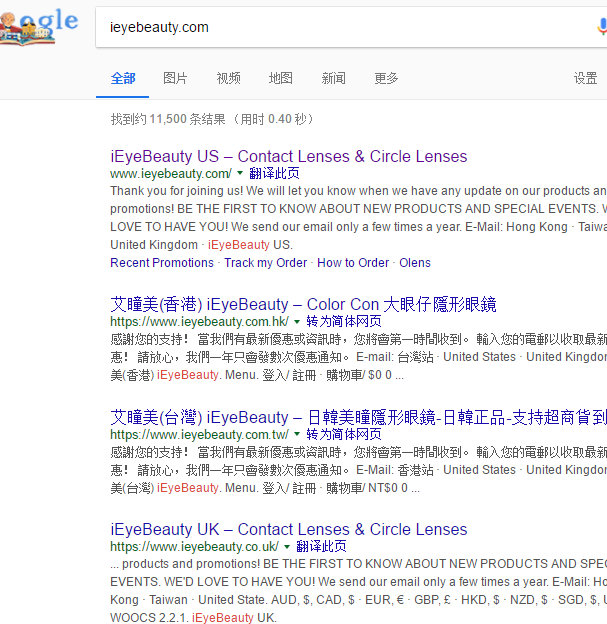Screen dimensions: 607x624
Task: Click the Google doodle logo
Action: (x=39, y=26)
